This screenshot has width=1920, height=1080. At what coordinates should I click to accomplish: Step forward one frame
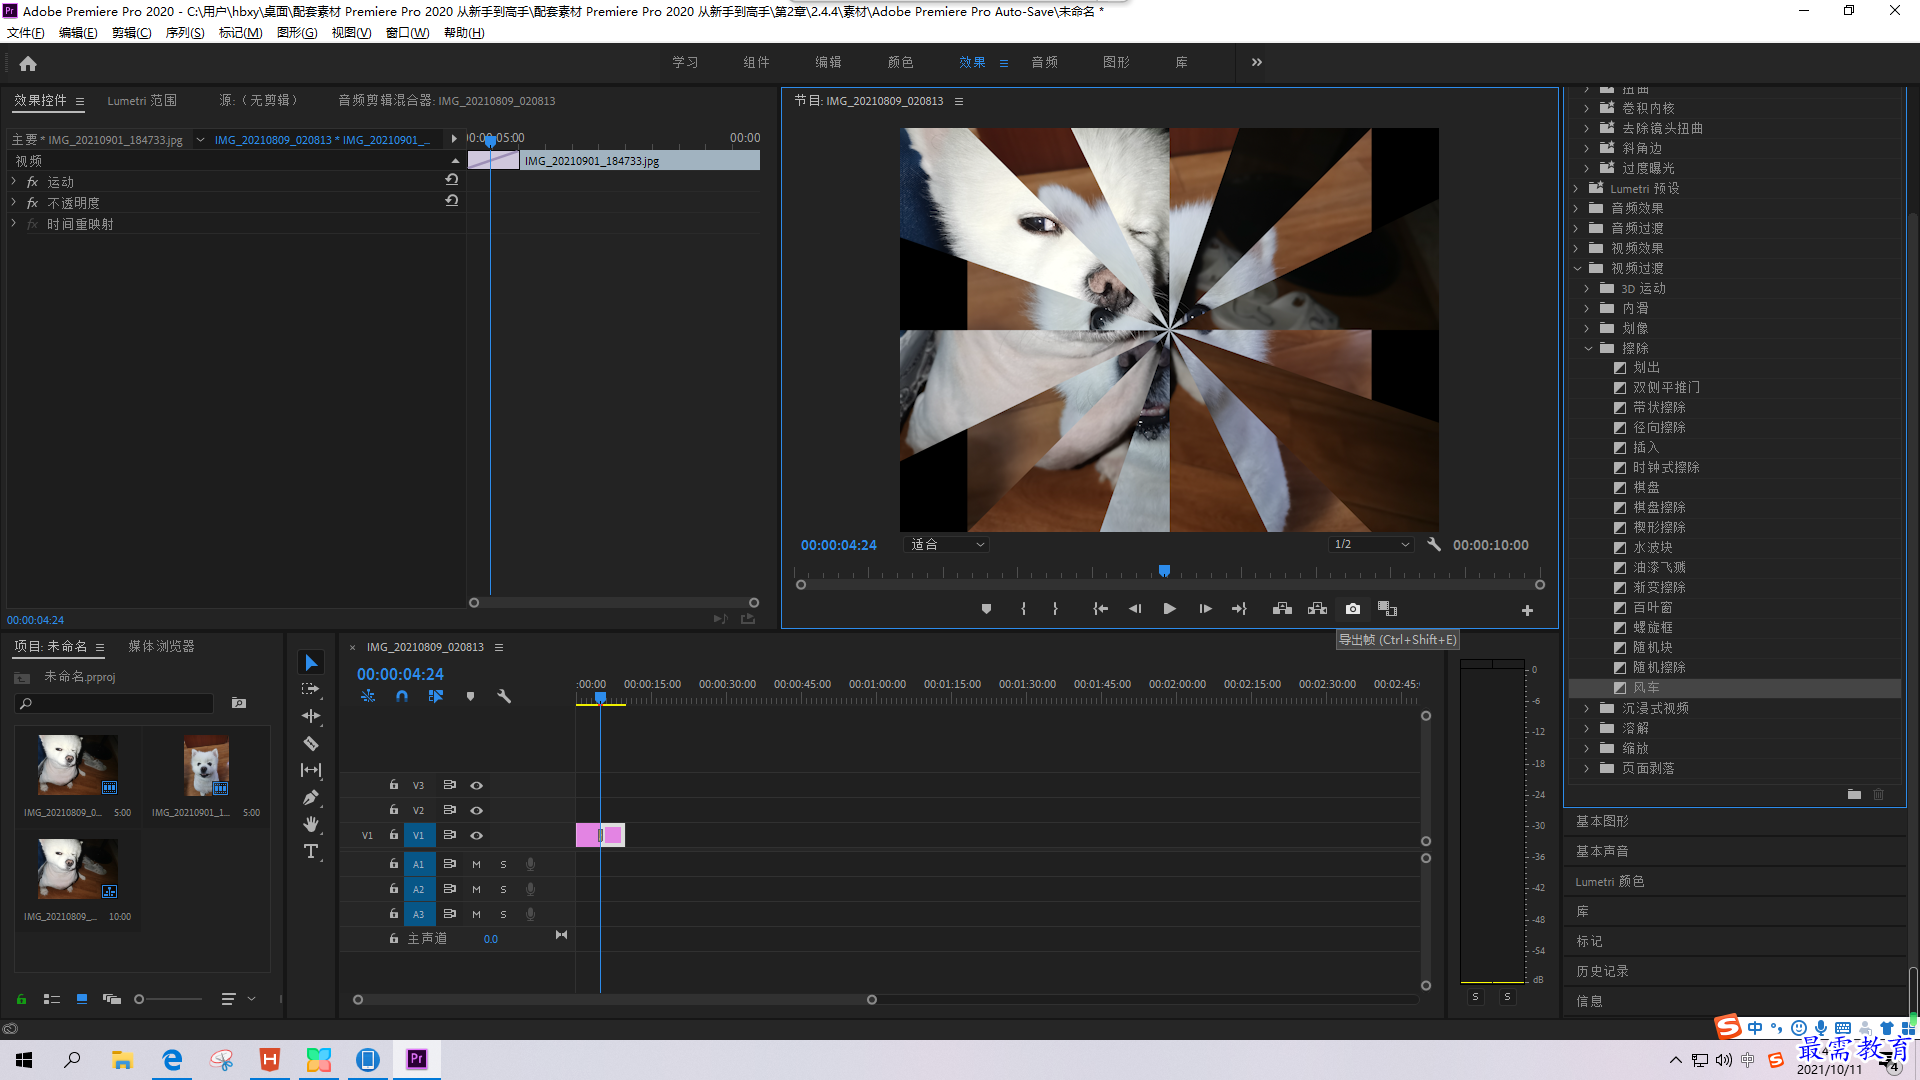tap(1205, 609)
